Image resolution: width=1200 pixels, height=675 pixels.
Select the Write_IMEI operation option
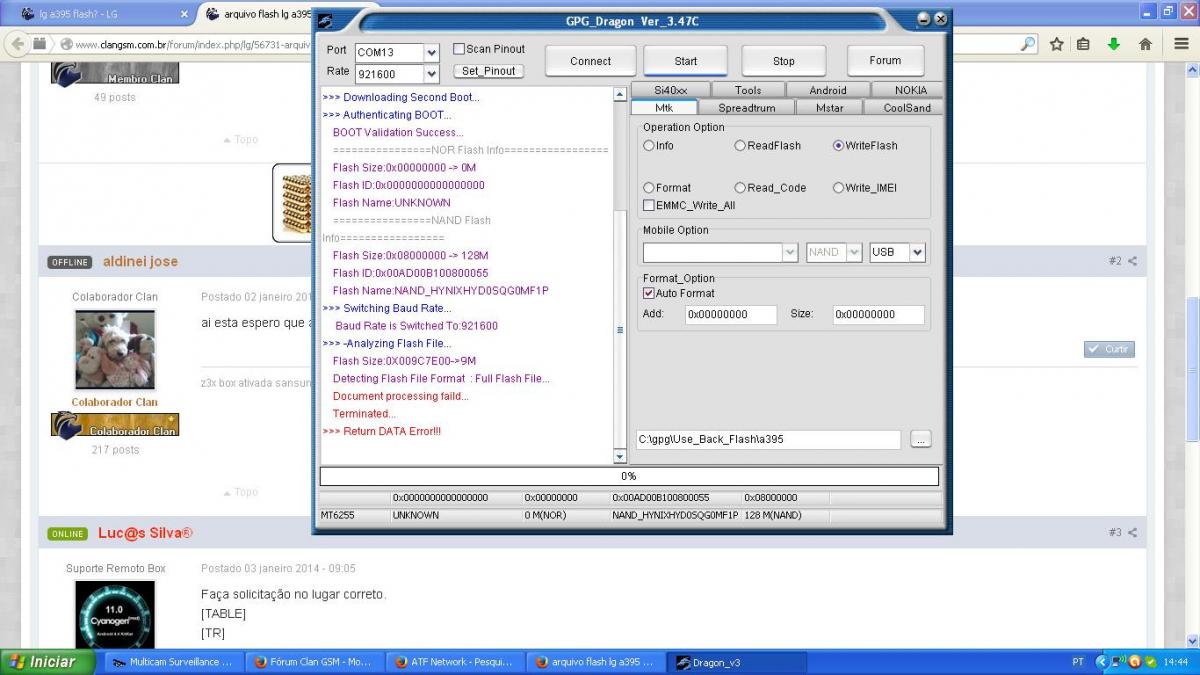[x=839, y=188]
